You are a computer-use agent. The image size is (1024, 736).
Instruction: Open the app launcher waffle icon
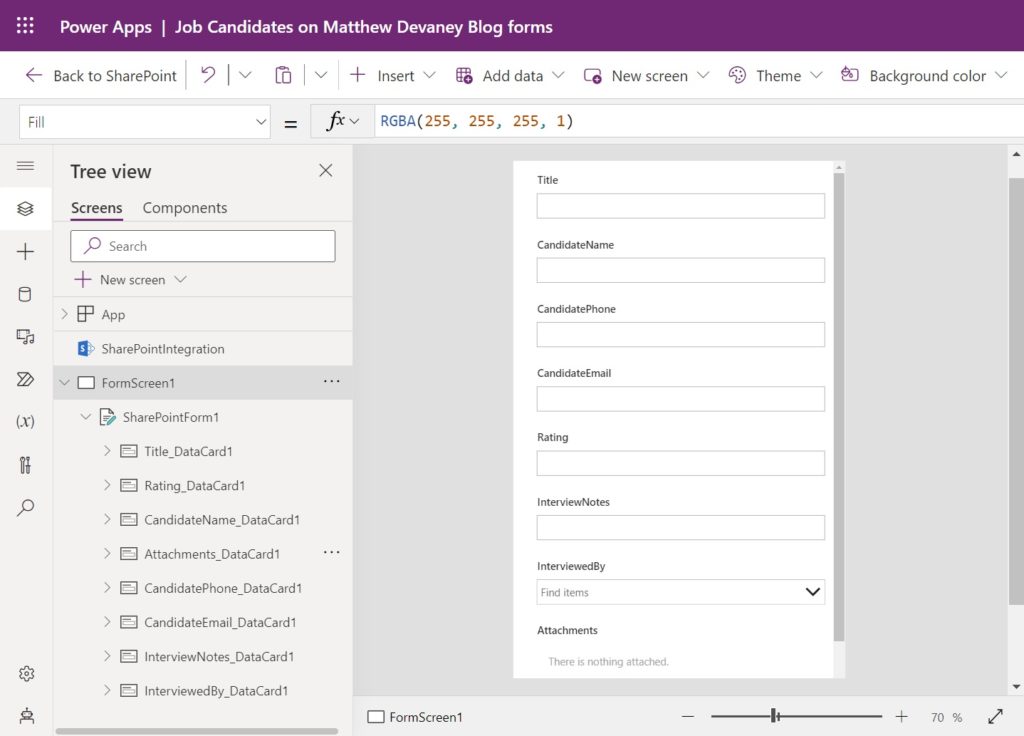click(25, 25)
